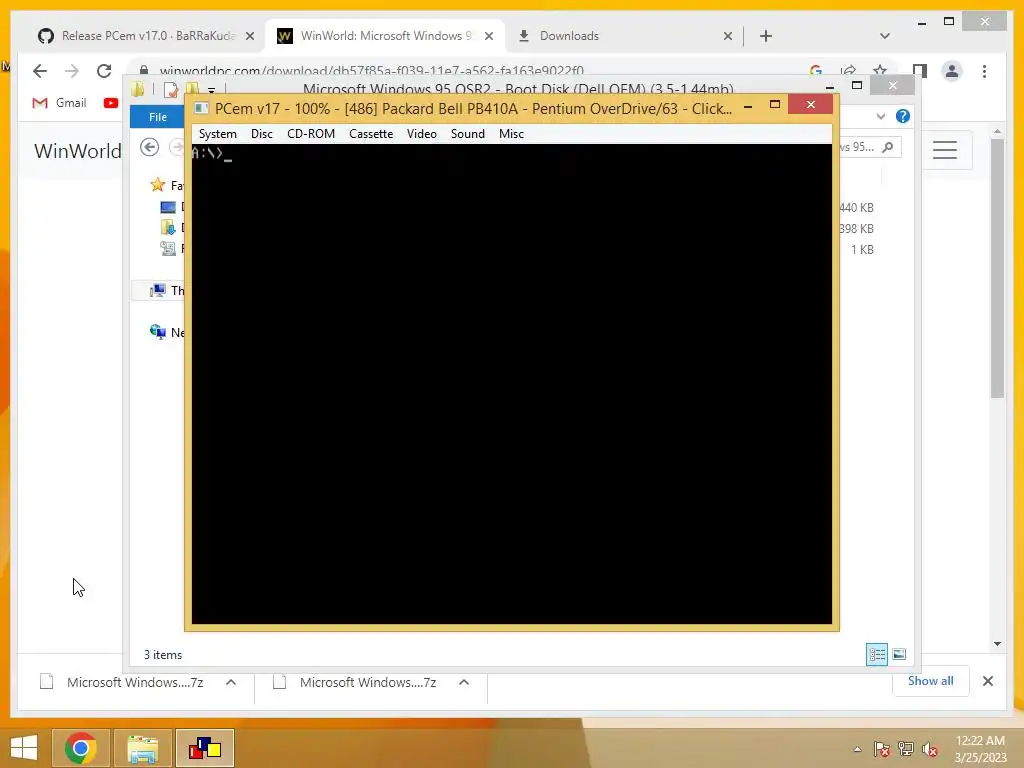Expand the Chrome tab search chevron
The width and height of the screenshot is (1024, 768).
pos(884,36)
